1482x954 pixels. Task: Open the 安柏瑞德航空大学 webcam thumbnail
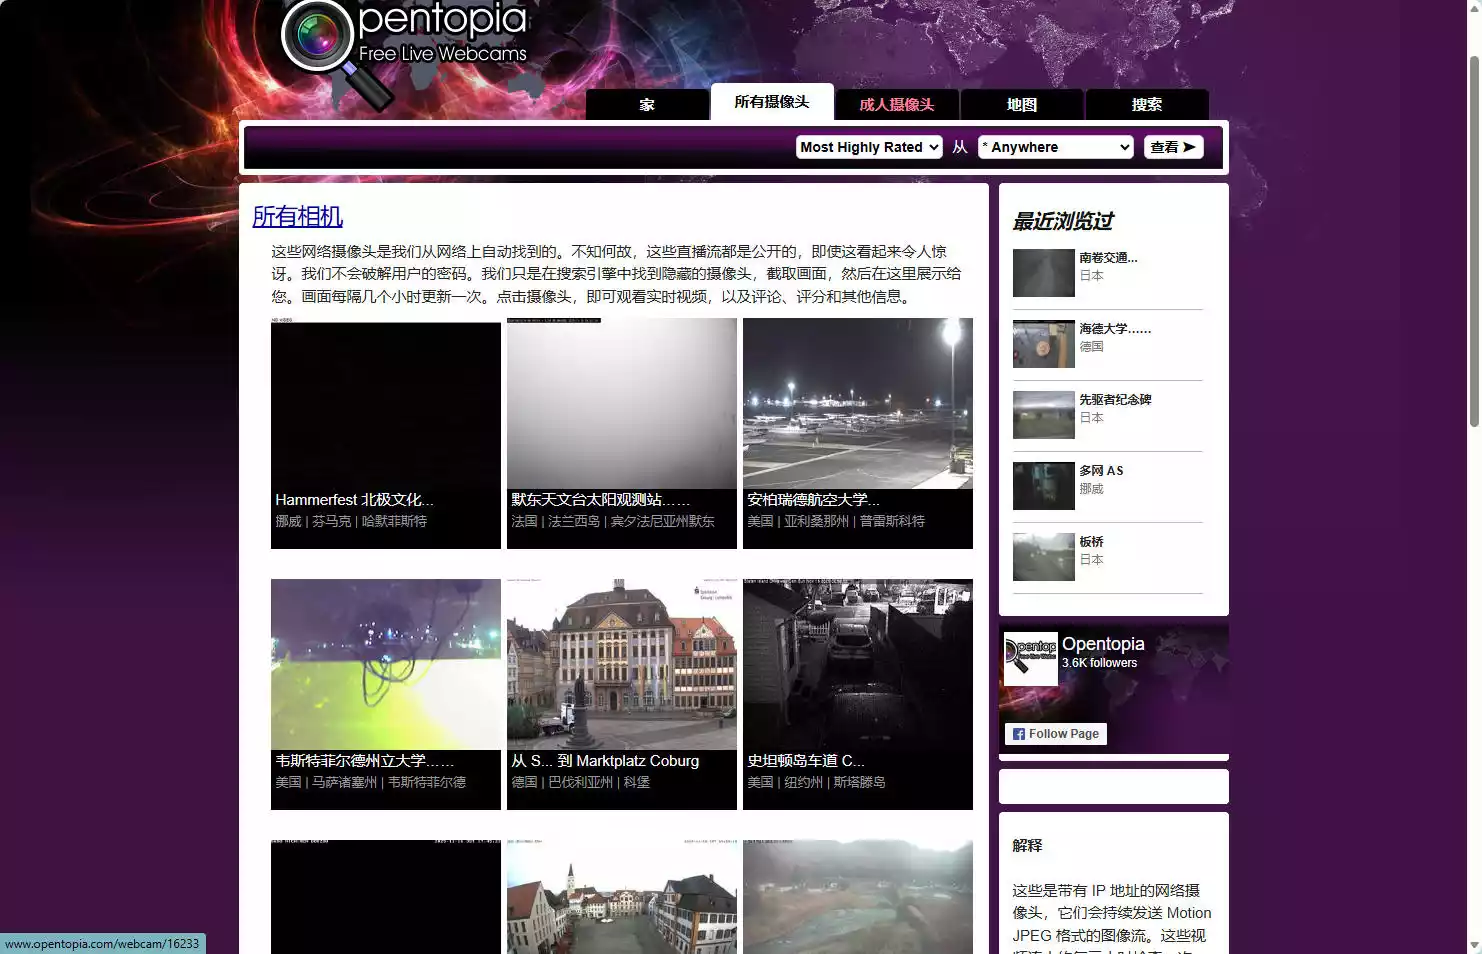tap(858, 404)
